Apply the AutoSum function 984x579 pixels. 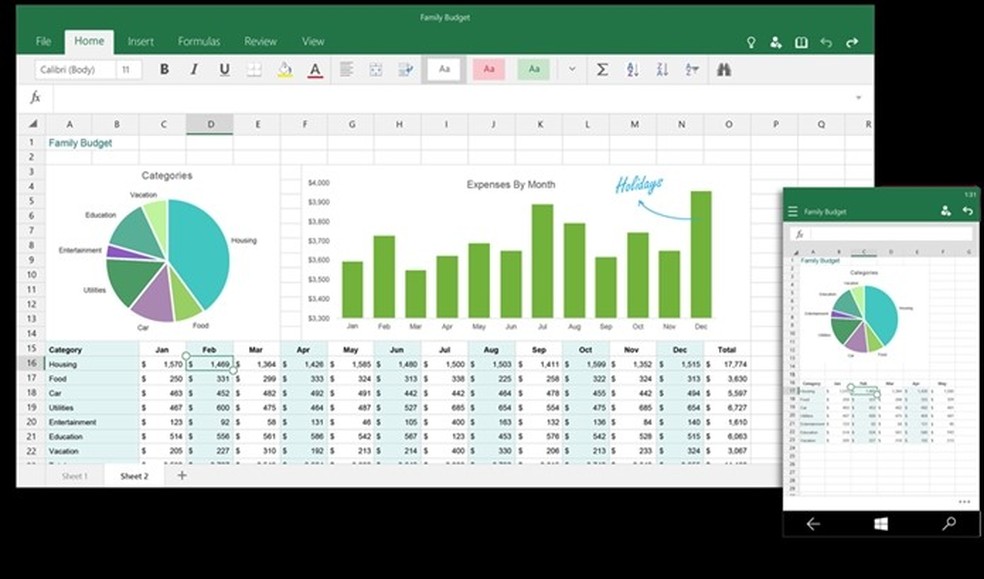(602, 70)
